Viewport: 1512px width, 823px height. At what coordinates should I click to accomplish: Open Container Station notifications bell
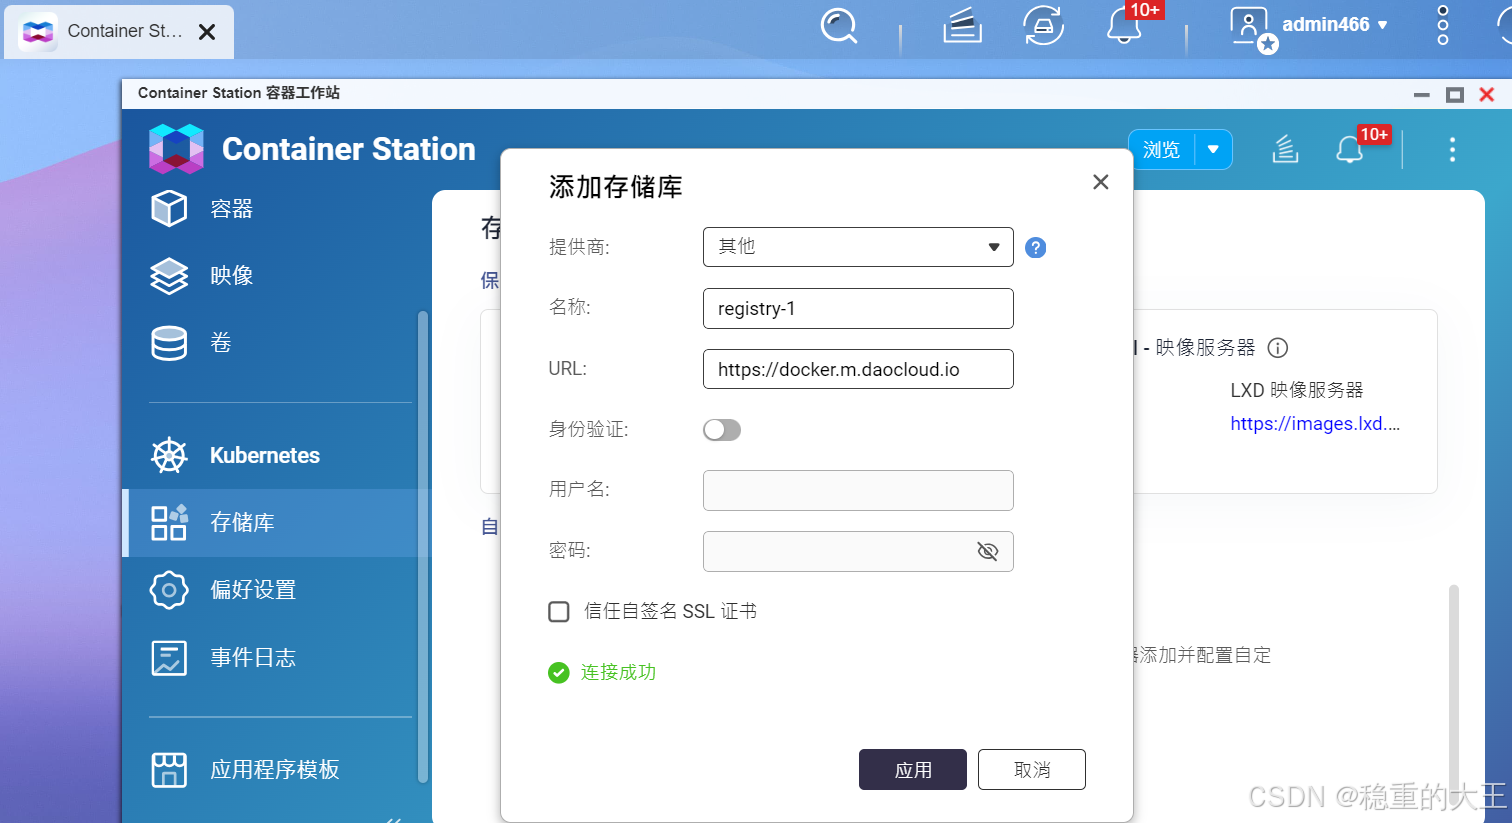click(x=1349, y=150)
